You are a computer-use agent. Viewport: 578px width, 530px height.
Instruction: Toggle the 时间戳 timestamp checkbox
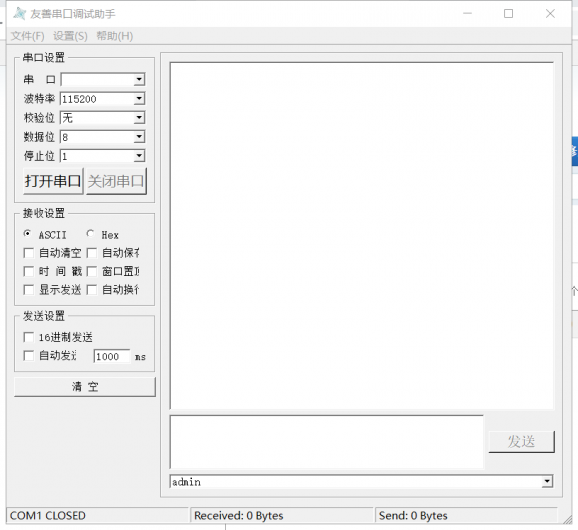(28, 271)
